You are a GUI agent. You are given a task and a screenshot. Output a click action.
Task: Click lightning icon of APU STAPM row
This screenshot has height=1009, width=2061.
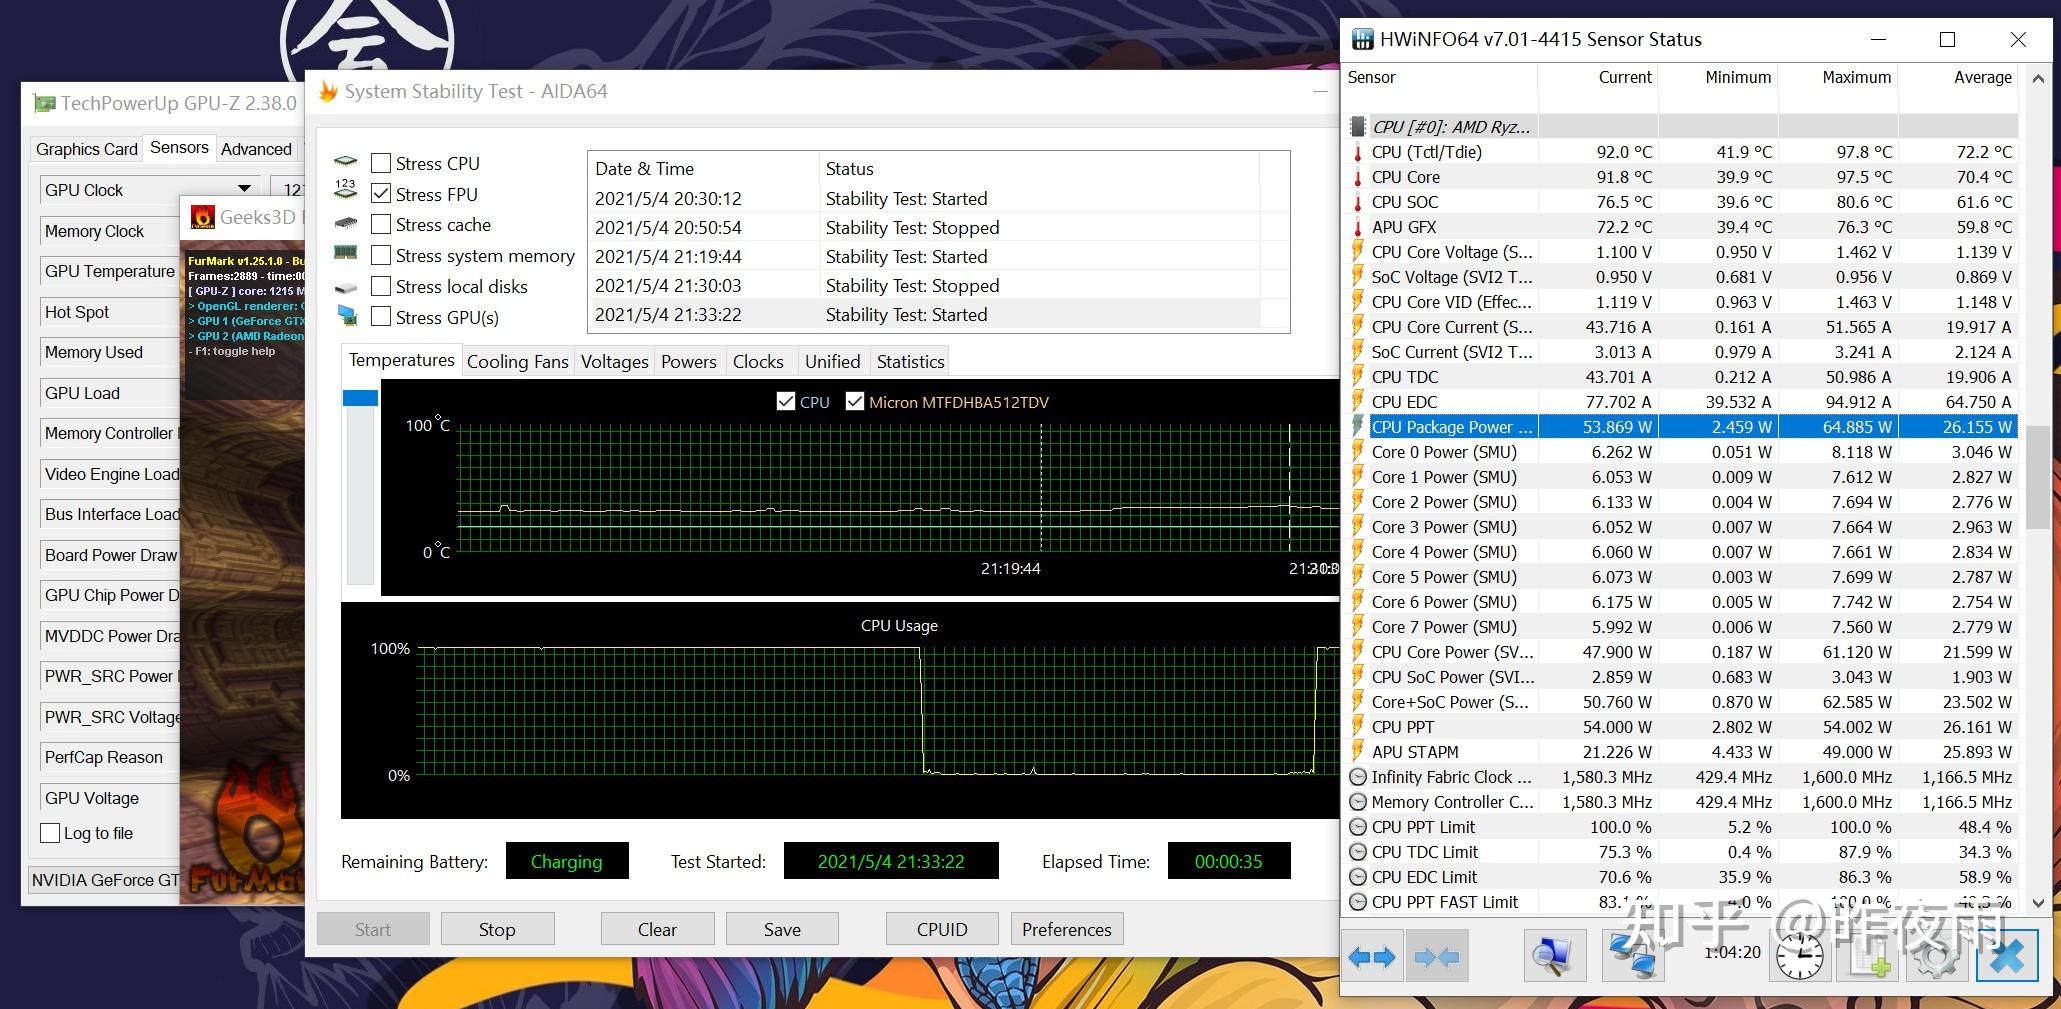pyautogui.click(x=1357, y=752)
